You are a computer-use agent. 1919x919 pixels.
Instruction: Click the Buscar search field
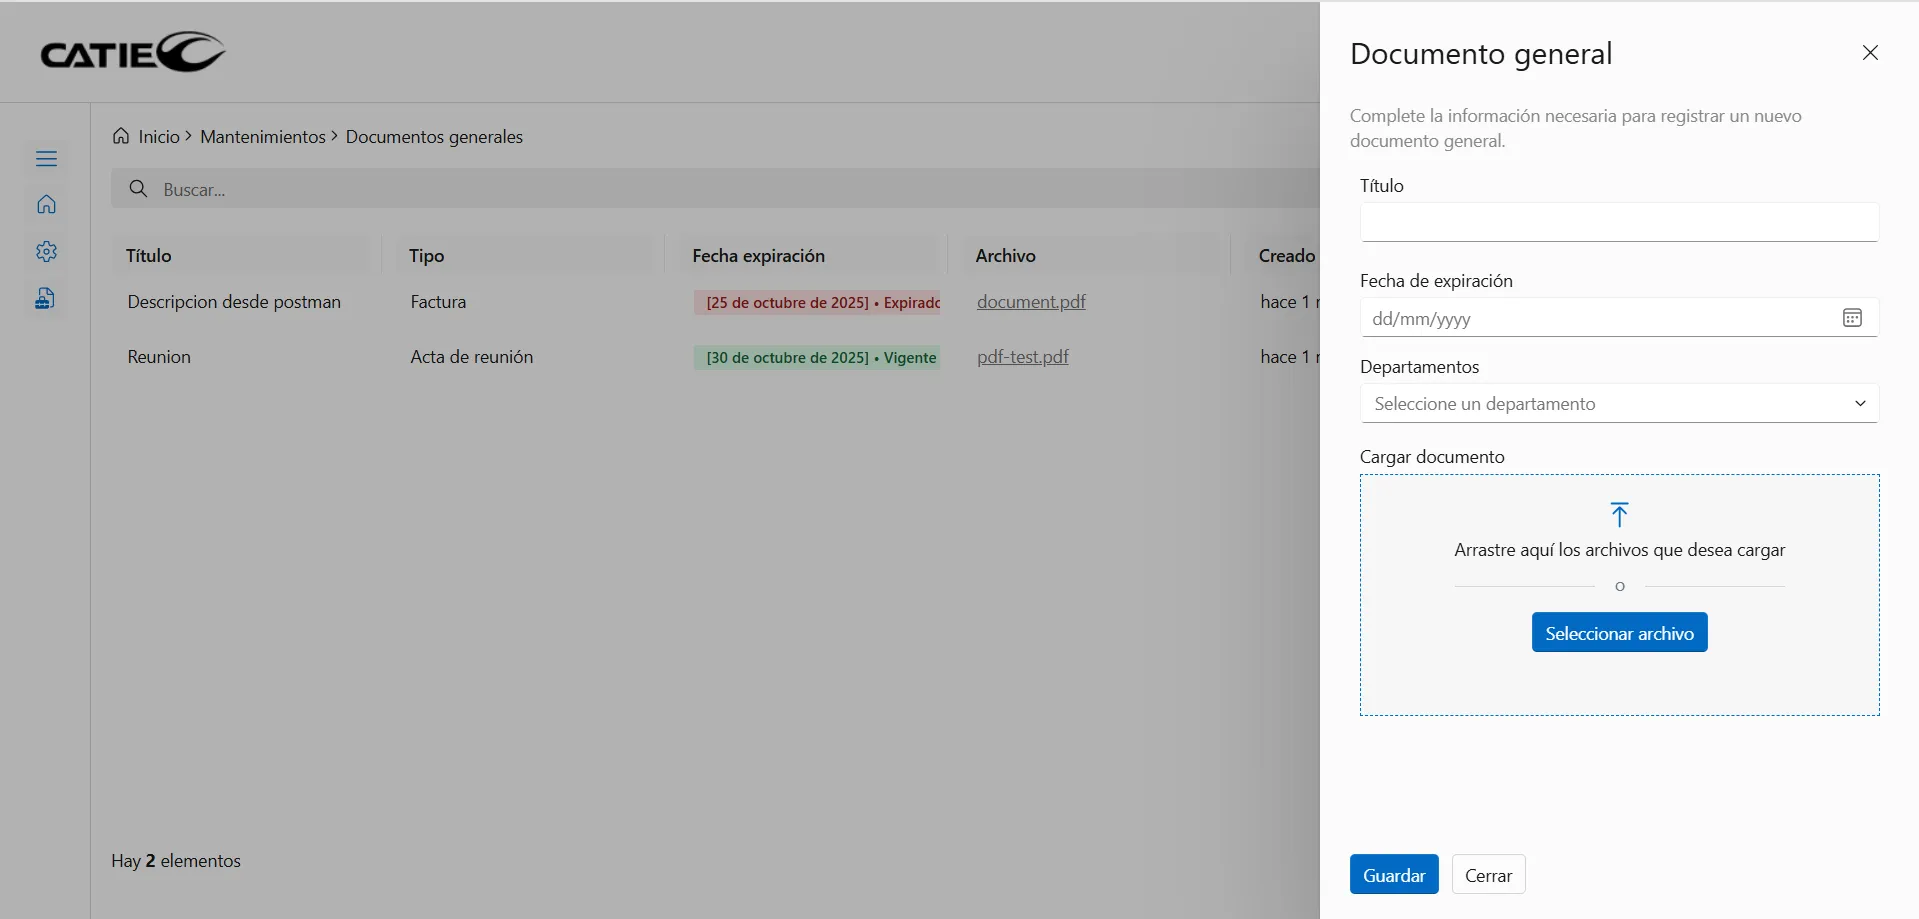[700, 189]
